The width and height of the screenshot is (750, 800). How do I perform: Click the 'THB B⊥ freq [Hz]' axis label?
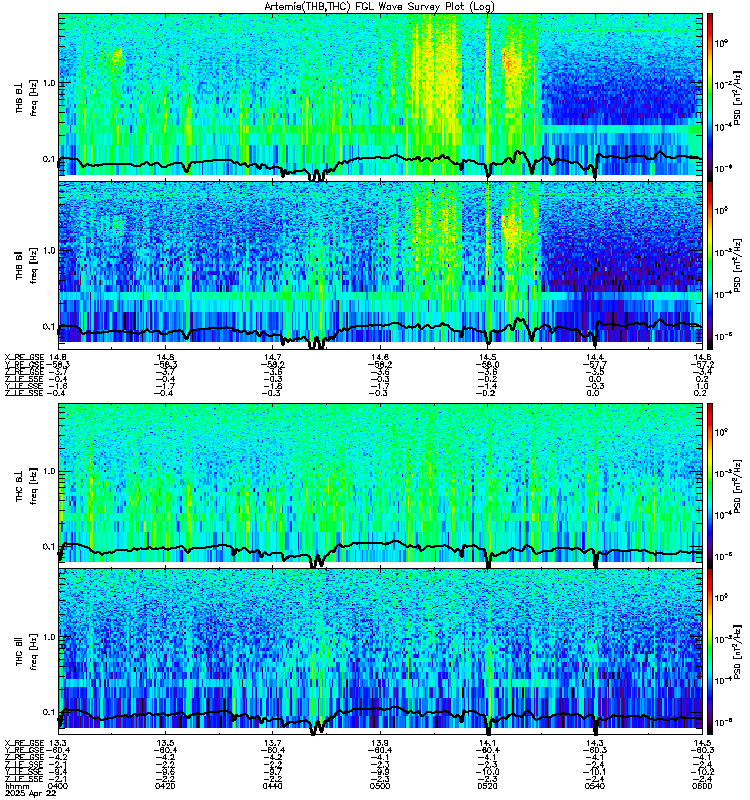pyautogui.click(x=27, y=97)
